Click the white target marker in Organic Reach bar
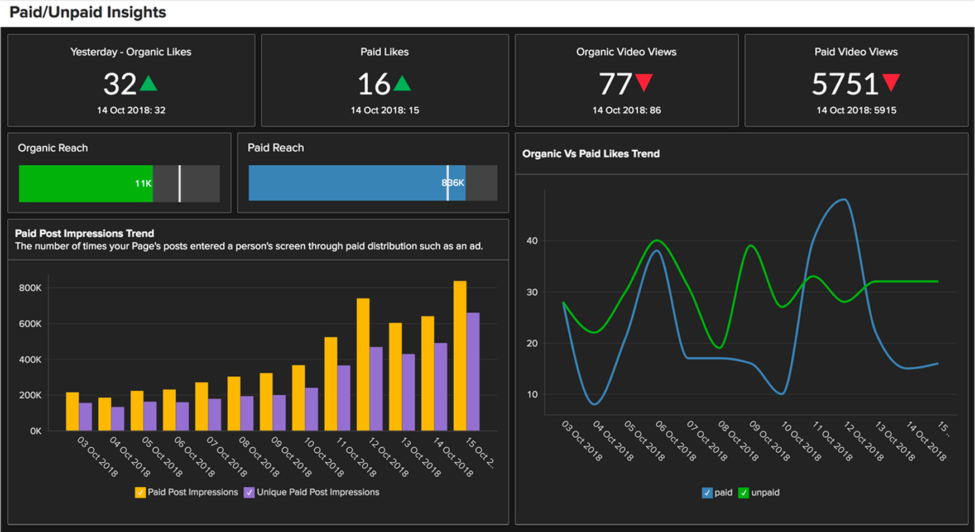 pyautogui.click(x=180, y=184)
